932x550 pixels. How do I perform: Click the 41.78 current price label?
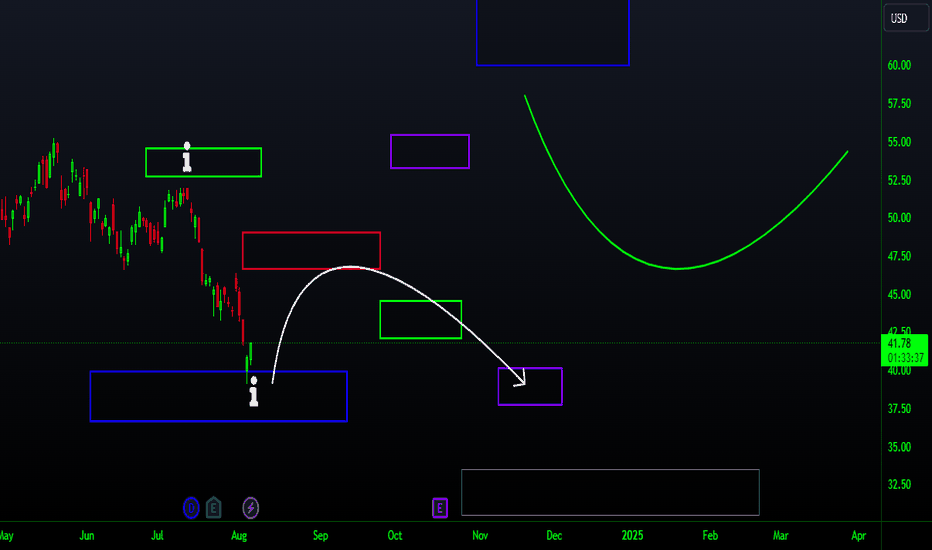pyautogui.click(x=899, y=343)
